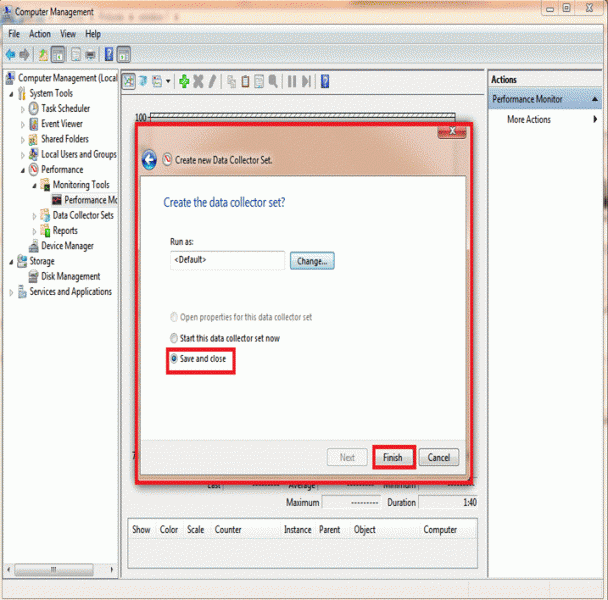Click the Cancel button in wizard
Image resolution: width=608 pixels, height=600 pixels.
pyautogui.click(x=439, y=457)
